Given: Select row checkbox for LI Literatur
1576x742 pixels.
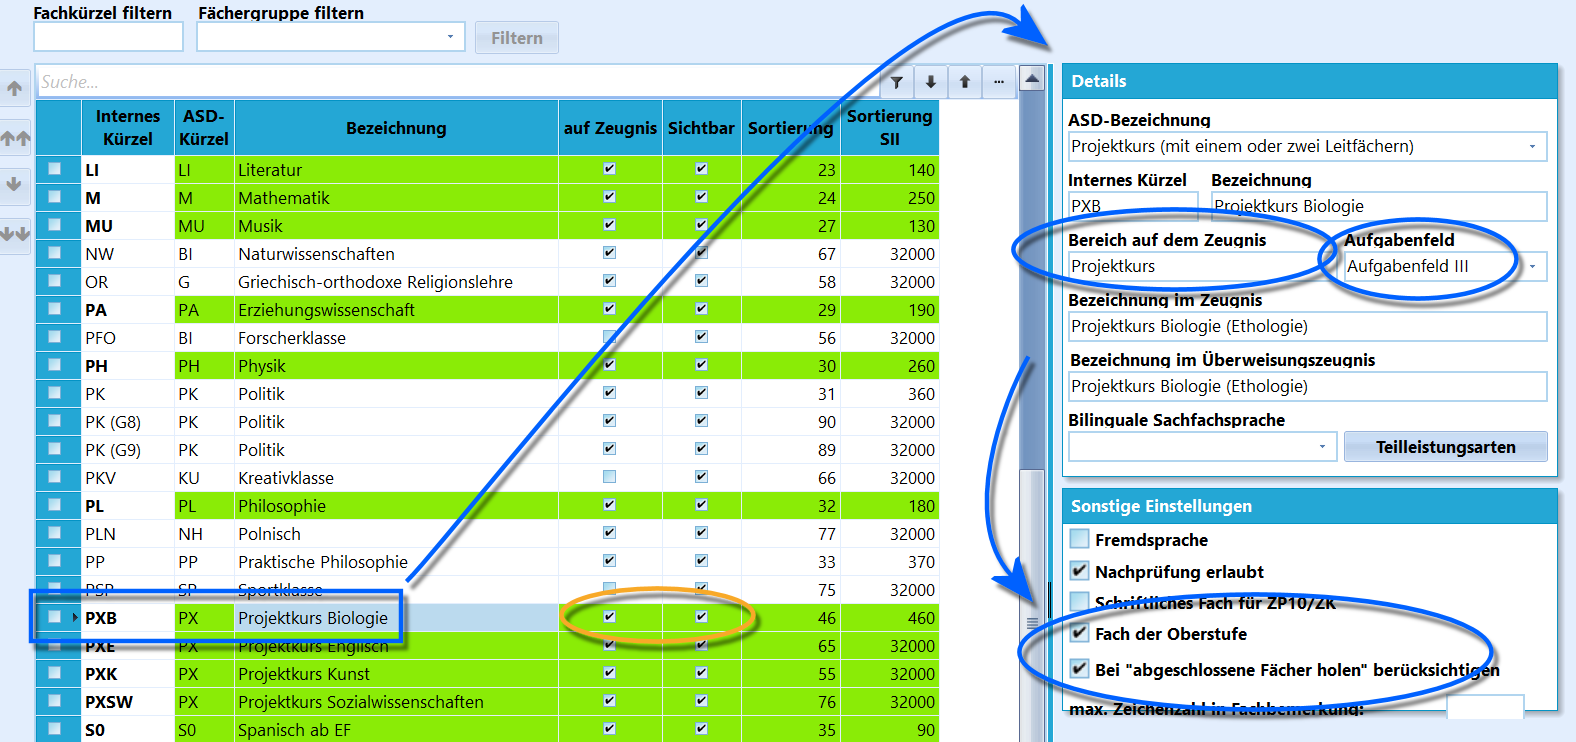Looking at the screenshot, I should [55, 169].
